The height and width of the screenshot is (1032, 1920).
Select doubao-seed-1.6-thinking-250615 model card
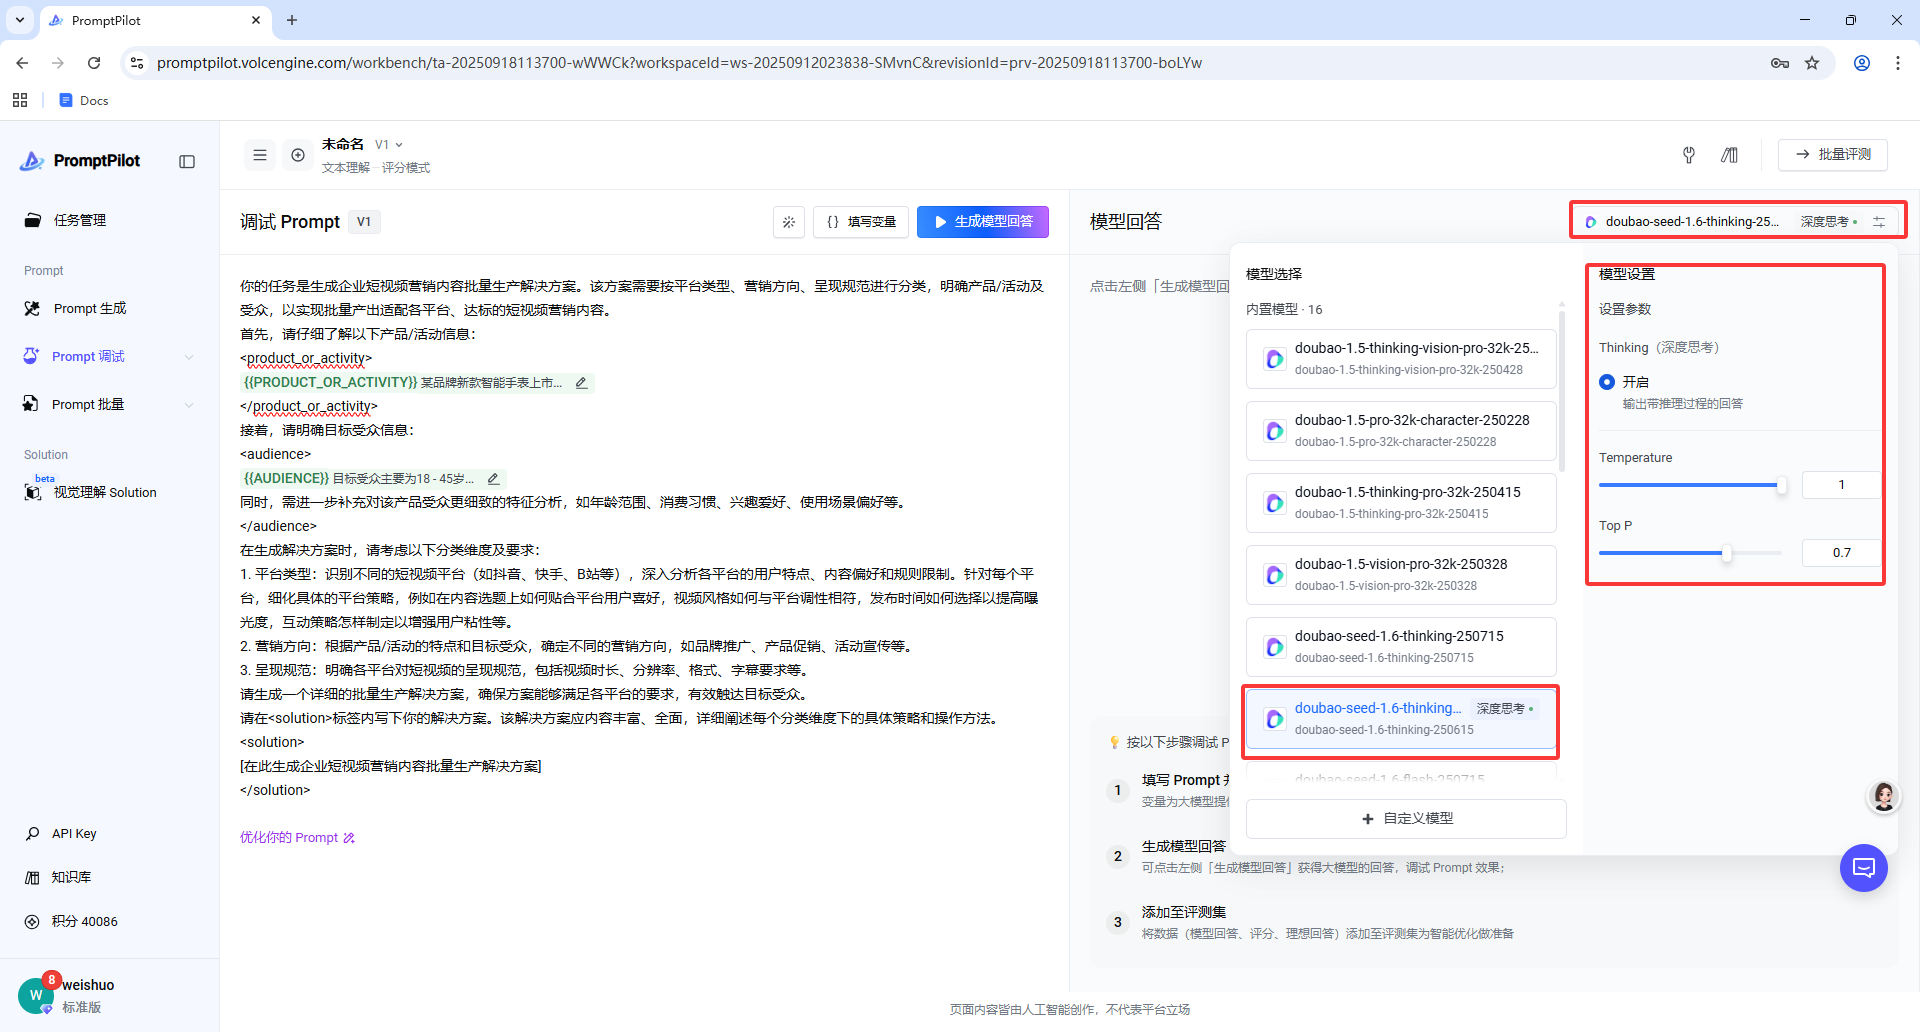pos(1401,719)
